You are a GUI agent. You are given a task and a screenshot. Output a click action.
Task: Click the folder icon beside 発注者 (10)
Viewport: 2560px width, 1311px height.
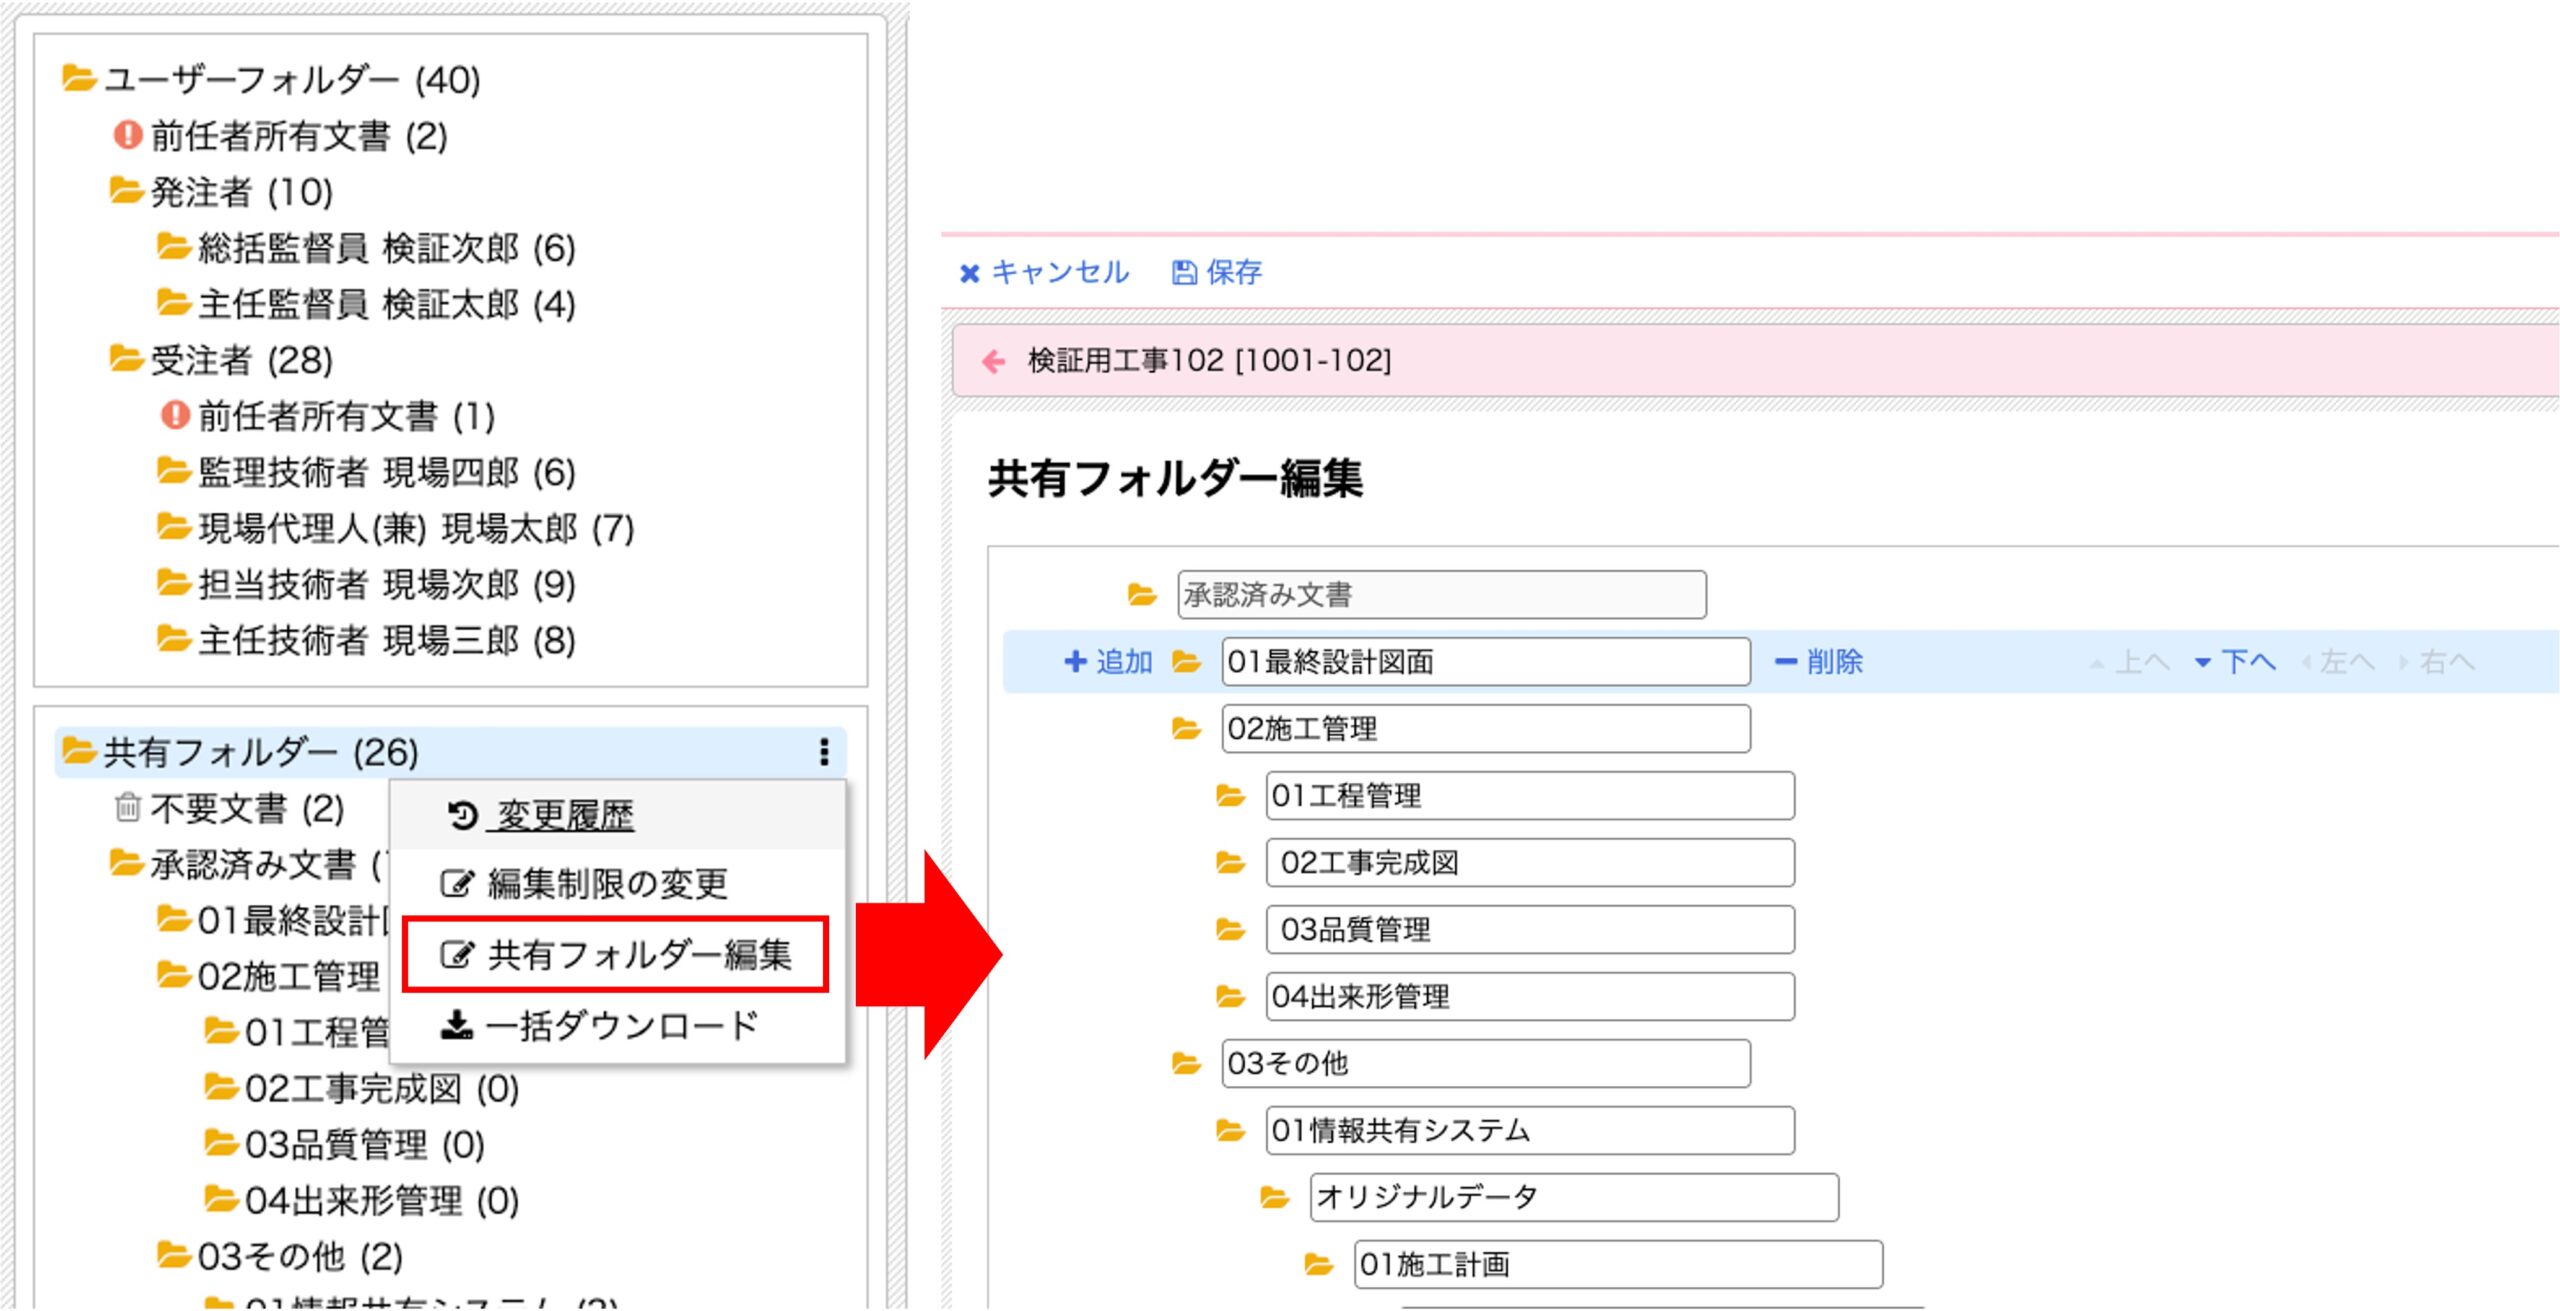[x=126, y=190]
